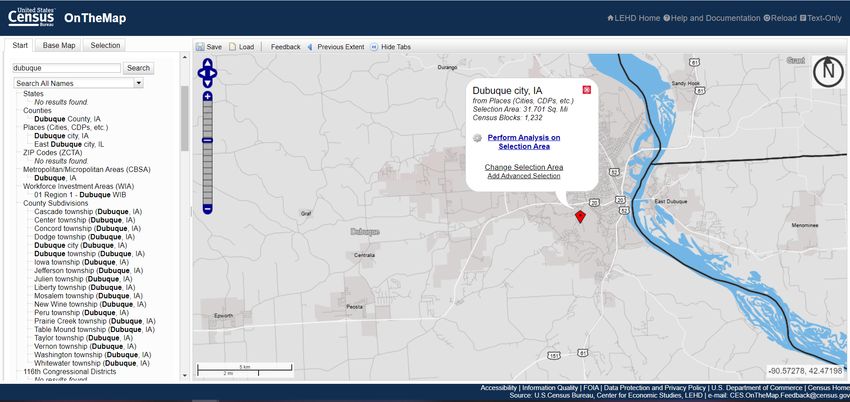Open Help and Documentation
This screenshot has height=402, width=850.
(712, 18)
